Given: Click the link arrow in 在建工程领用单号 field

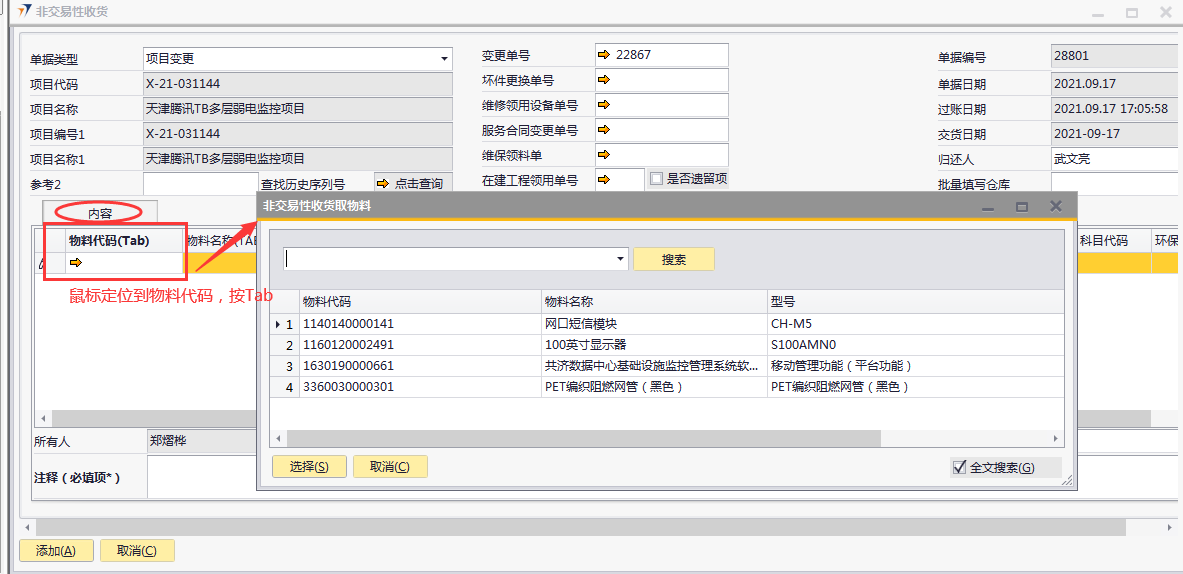Looking at the screenshot, I should (x=603, y=180).
